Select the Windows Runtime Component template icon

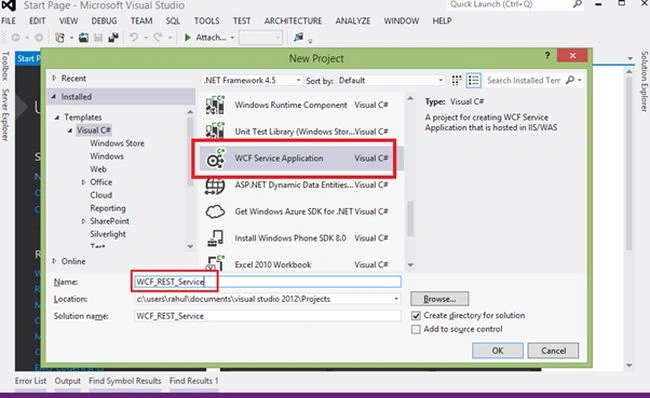tap(215, 105)
